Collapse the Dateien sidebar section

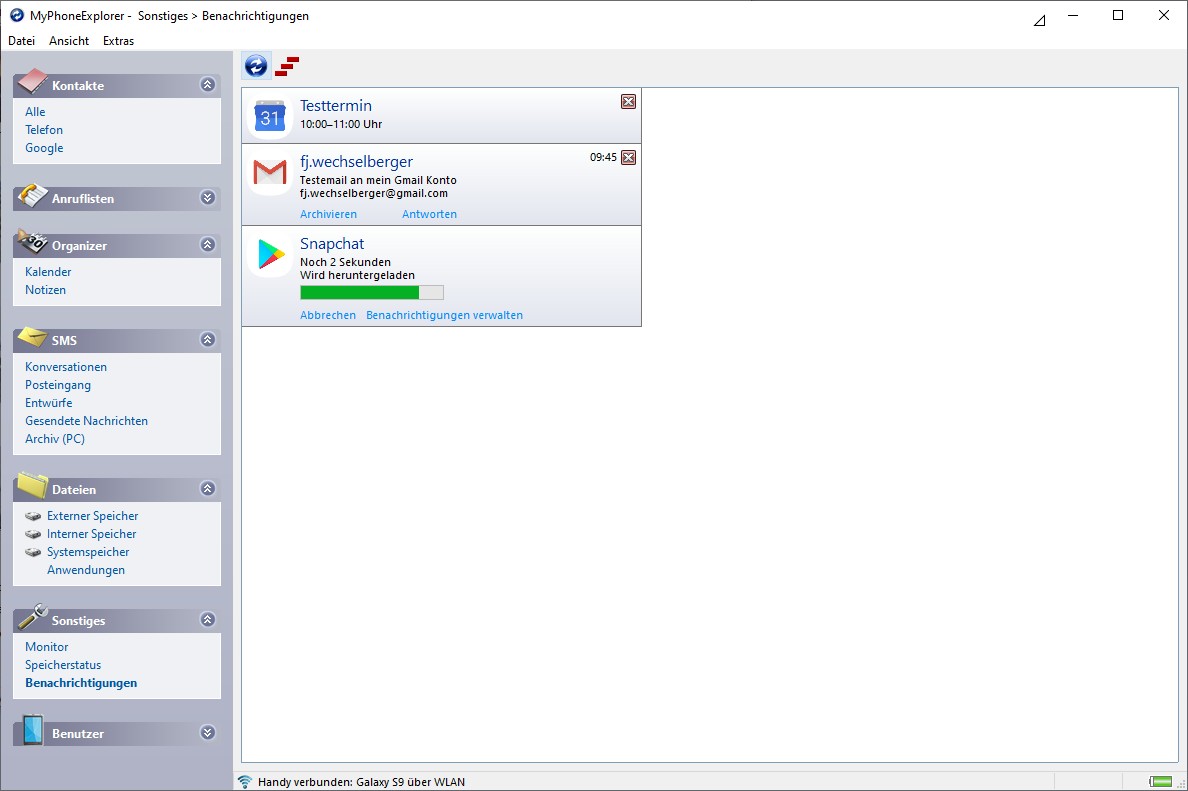pos(208,489)
